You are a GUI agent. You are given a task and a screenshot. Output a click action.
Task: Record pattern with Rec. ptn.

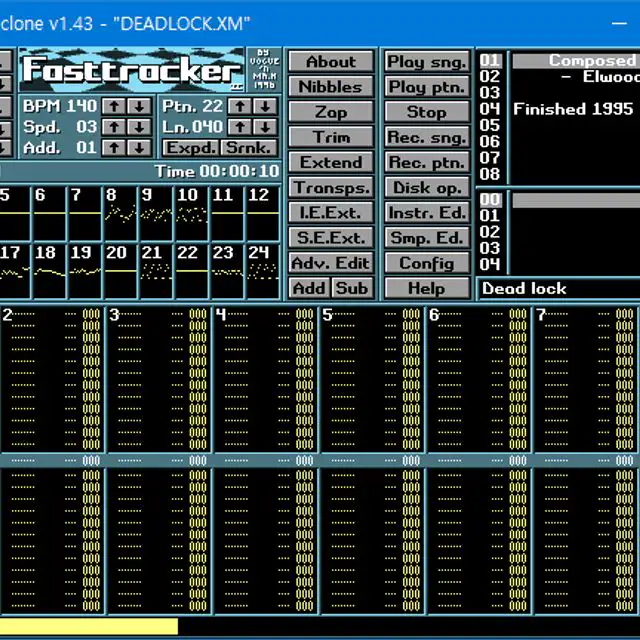pyautogui.click(x=427, y=162)
